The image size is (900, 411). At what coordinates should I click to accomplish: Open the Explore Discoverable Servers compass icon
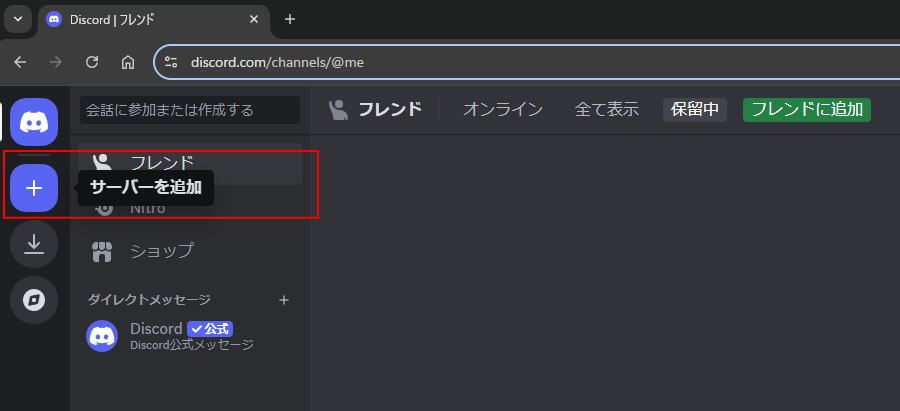(x=34, y=300)
